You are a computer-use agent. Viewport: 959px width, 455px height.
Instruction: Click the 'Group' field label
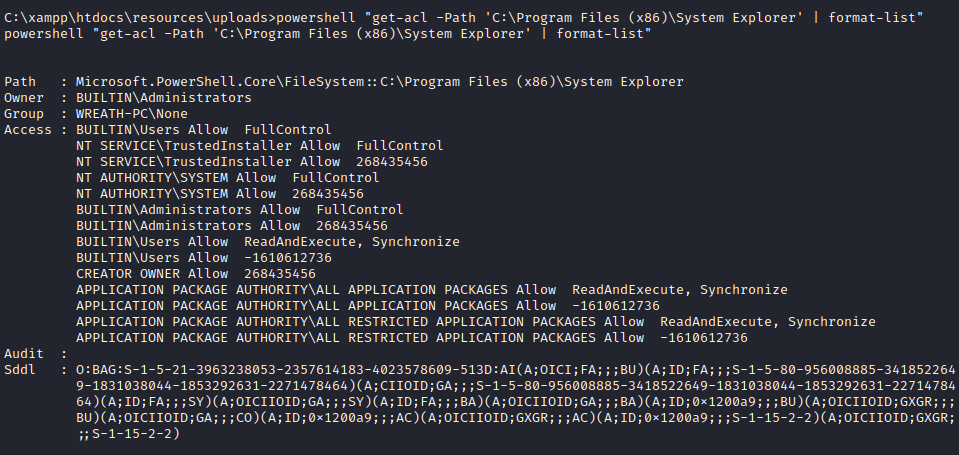(x=24, y=114)
